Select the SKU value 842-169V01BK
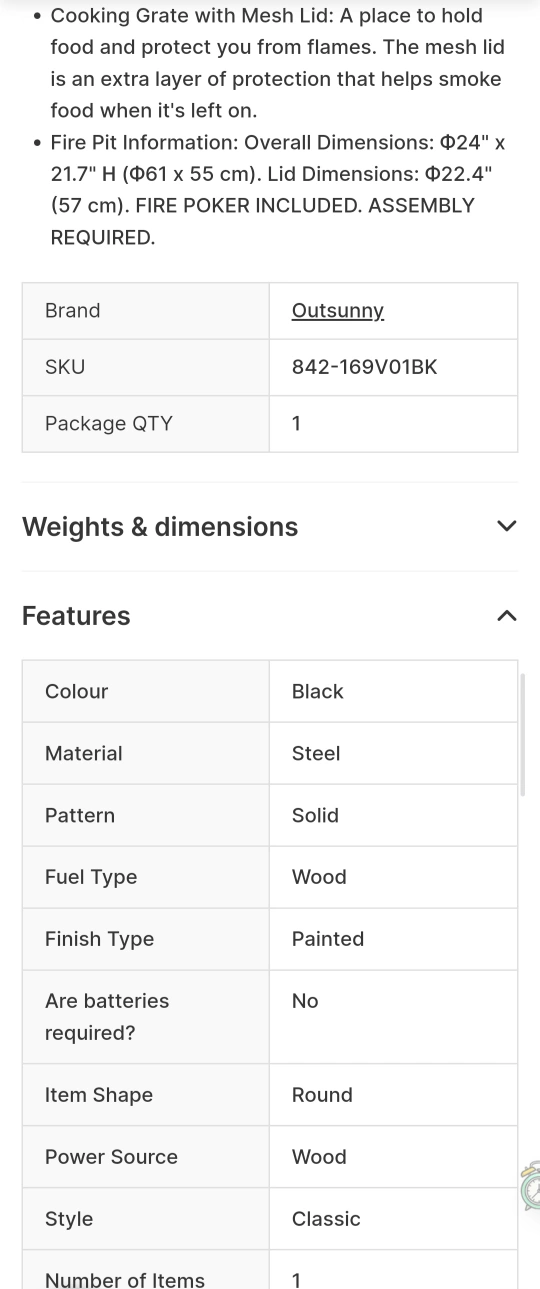Image resolution: width=540 pixels, height=1289 pixels. [364, 367]
